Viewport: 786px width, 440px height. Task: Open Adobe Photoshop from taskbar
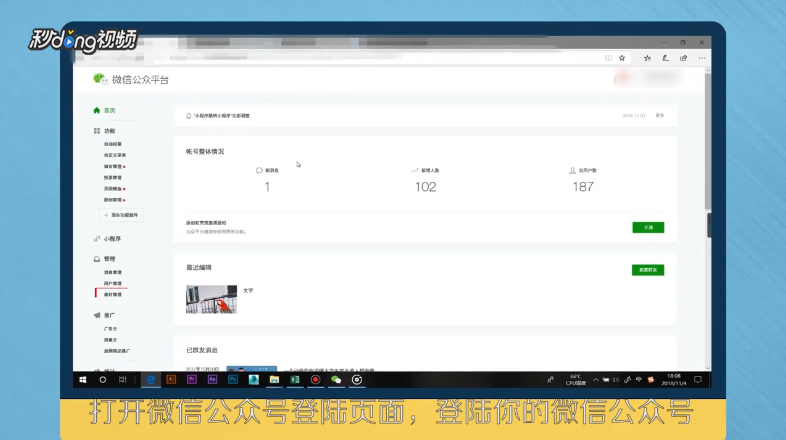(233, 380)
